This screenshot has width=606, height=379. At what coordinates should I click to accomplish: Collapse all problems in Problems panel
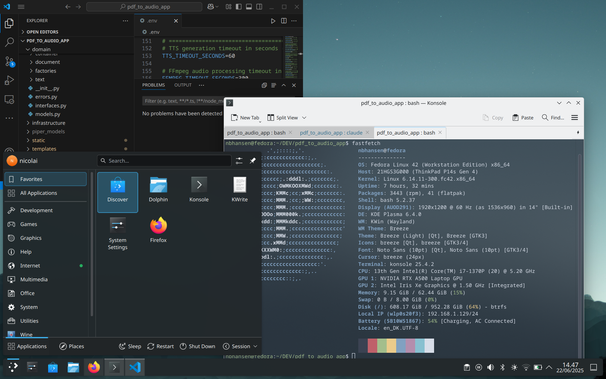(264, 85)
